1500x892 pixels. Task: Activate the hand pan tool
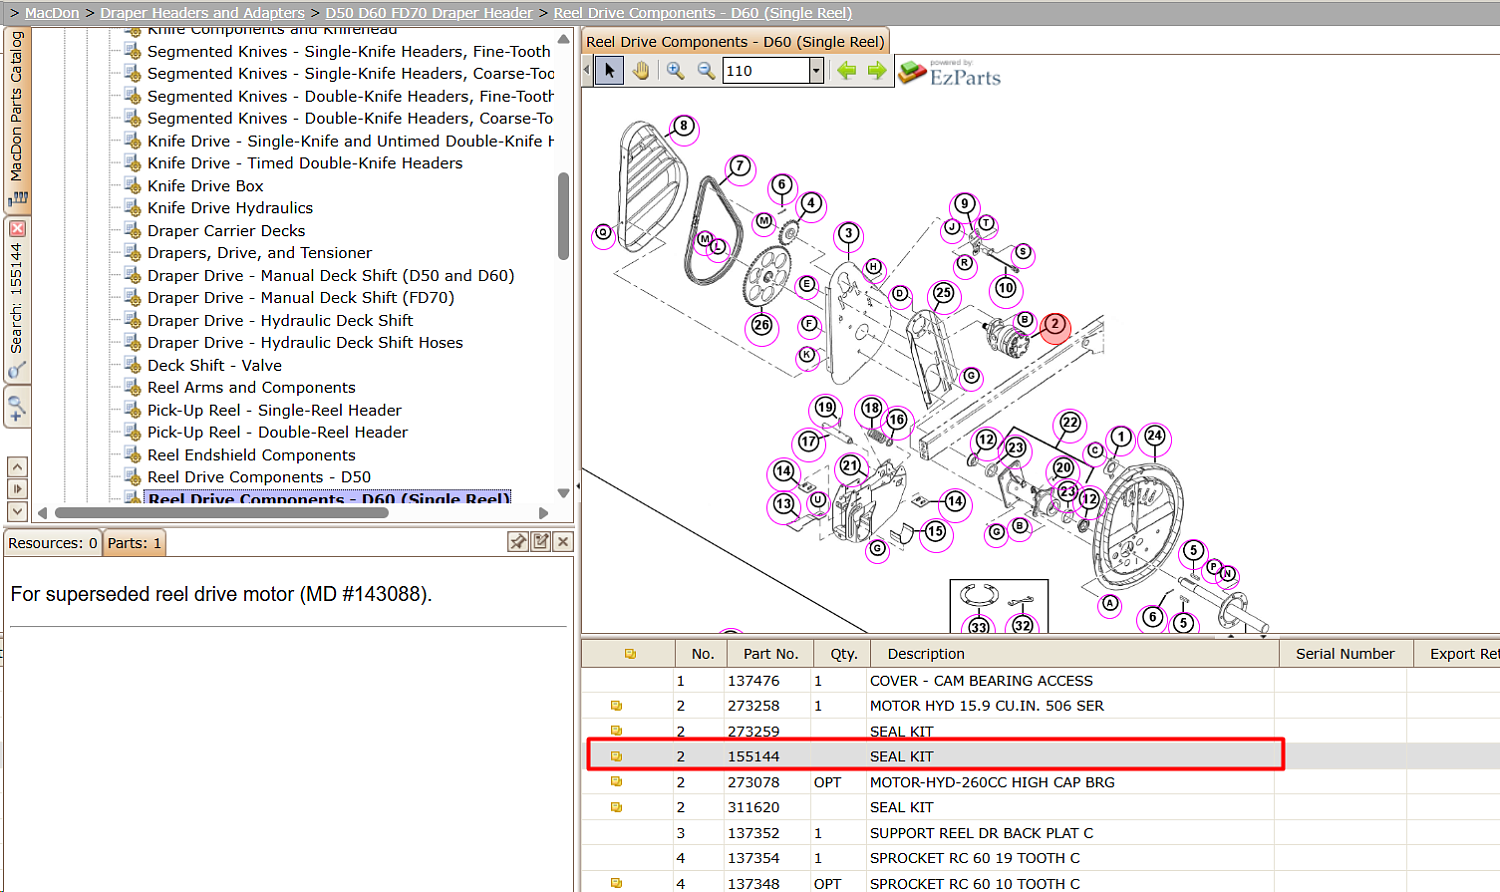click(640, 71)
